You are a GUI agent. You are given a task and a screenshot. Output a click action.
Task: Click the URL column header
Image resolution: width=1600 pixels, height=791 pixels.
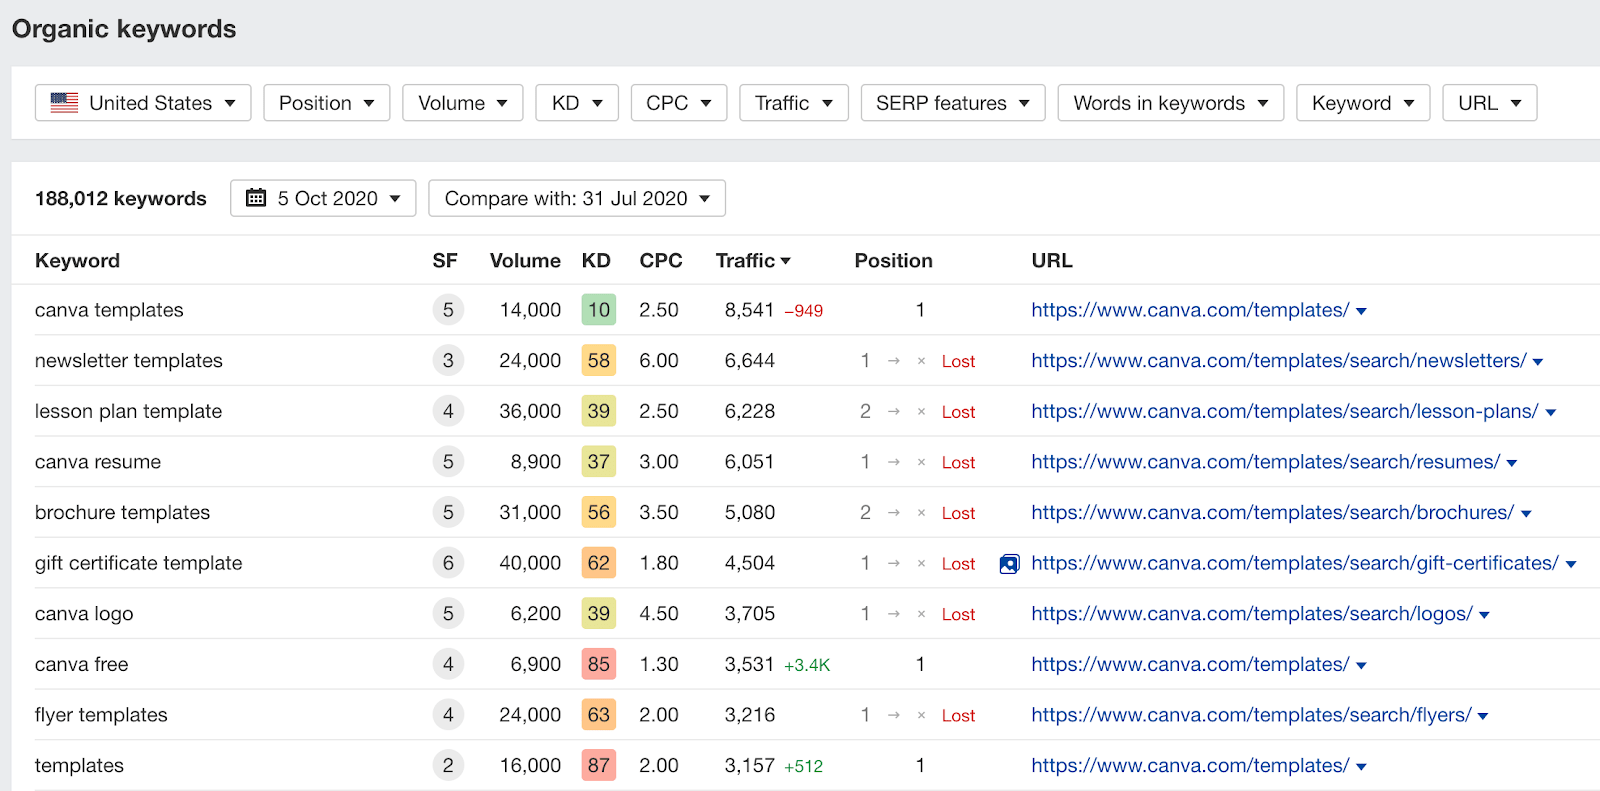coord(1052,261)
